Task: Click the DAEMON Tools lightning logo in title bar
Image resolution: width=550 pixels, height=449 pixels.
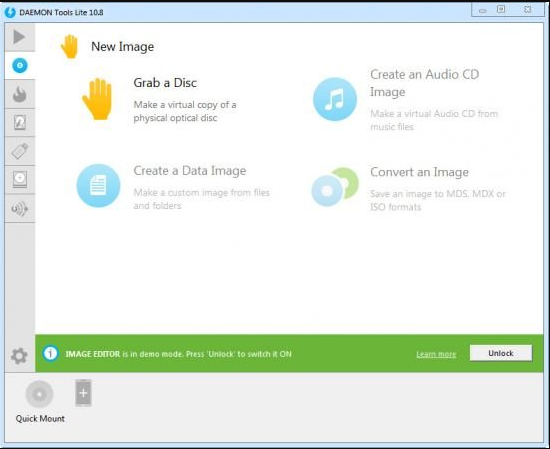Action: click(10, 12)
